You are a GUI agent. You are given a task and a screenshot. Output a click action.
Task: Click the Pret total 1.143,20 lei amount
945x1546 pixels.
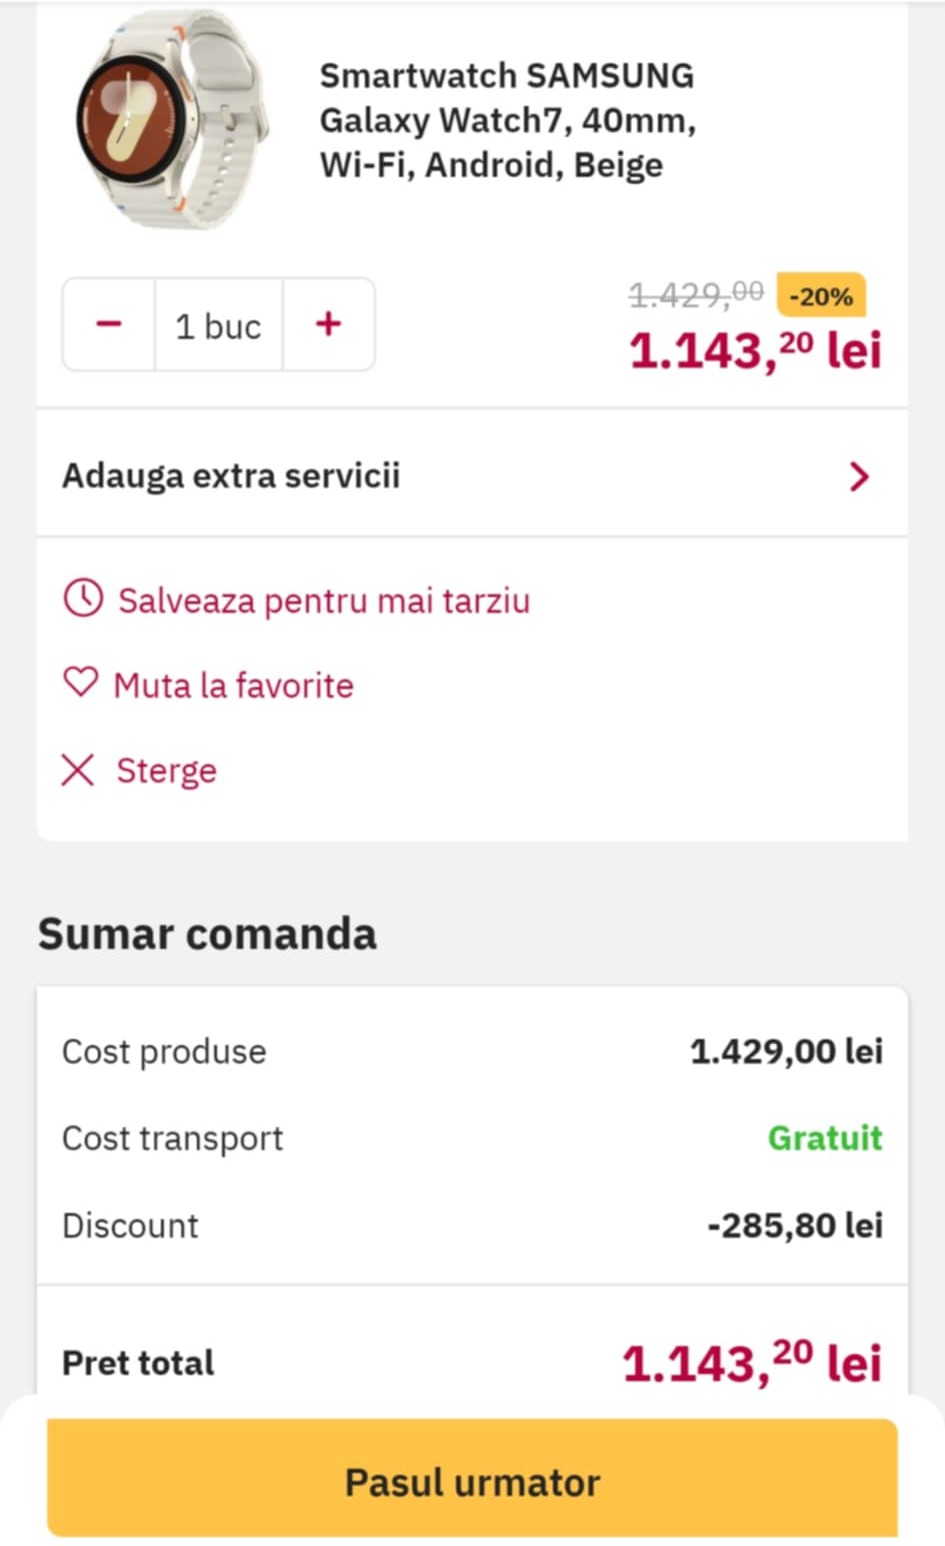(751, 1363)
